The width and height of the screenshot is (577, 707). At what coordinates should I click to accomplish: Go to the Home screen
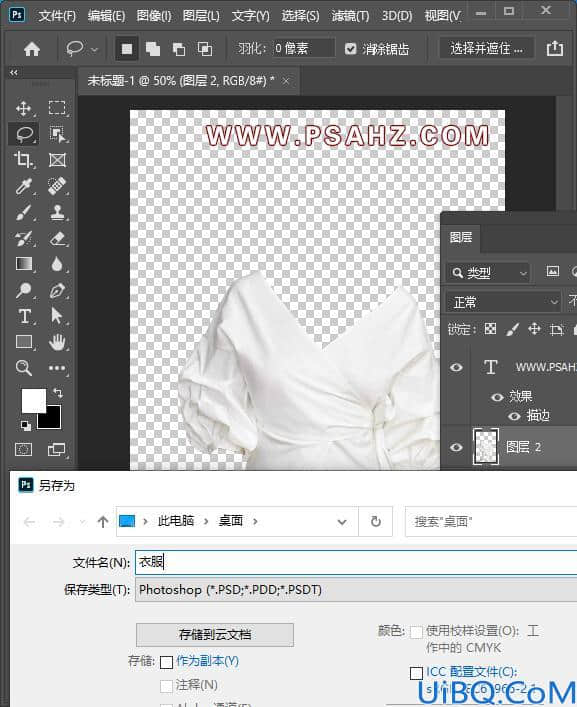pyautogui.click(x=32, y=49)
